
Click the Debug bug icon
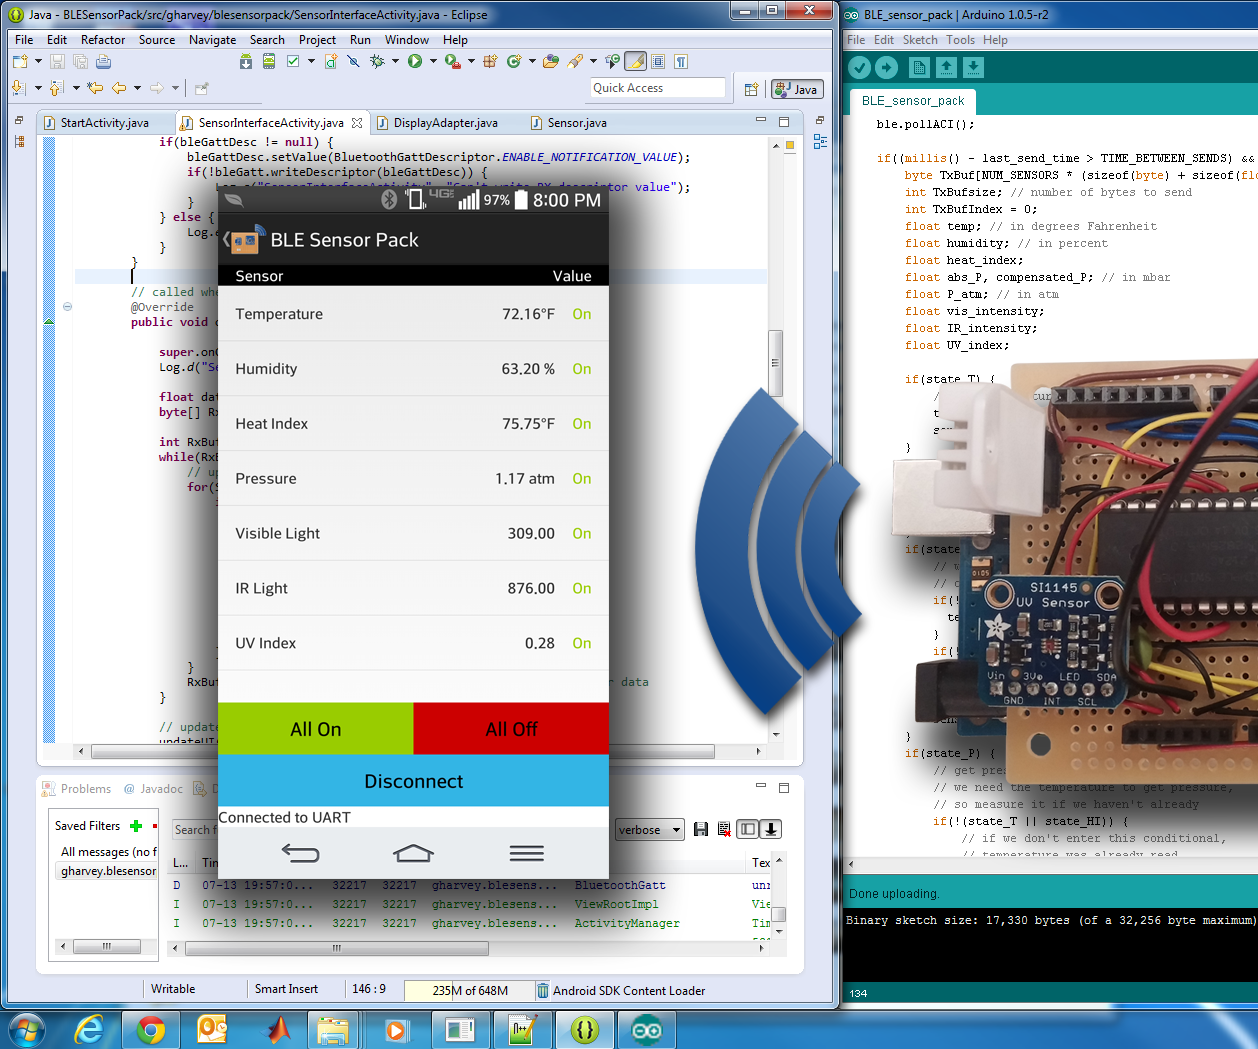(377, 62)
